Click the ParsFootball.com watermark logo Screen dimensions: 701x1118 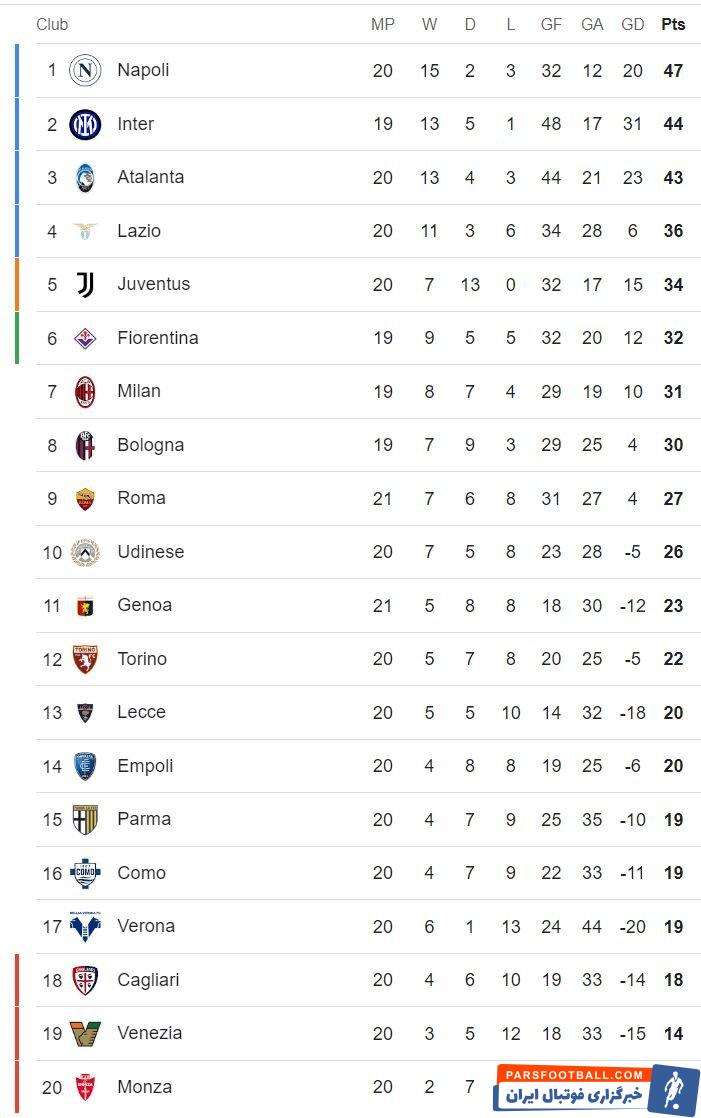click(596, 1087)
